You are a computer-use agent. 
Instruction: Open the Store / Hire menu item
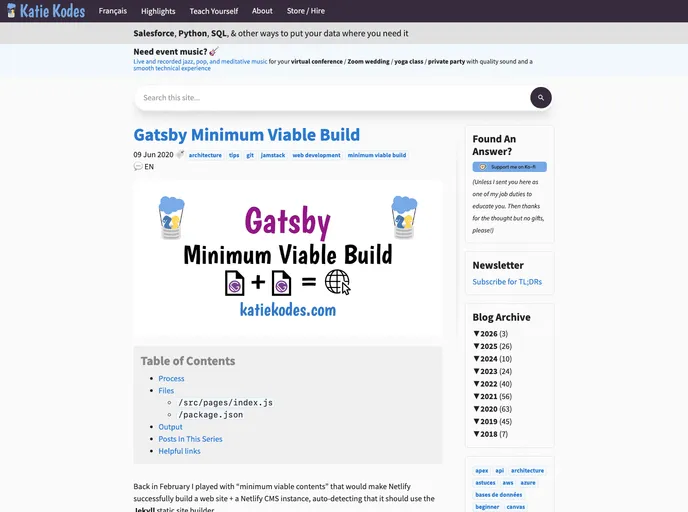point(306,11)
